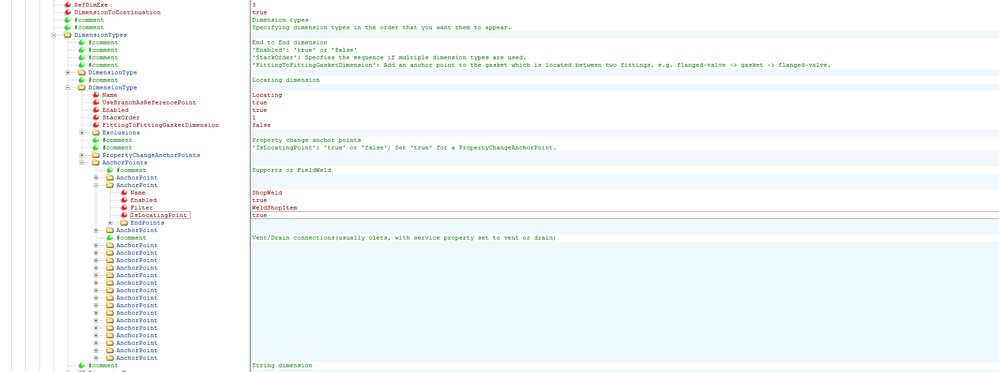Click the red icon beside UseBranchAsReferencePoint

click(x=96, y=103)
